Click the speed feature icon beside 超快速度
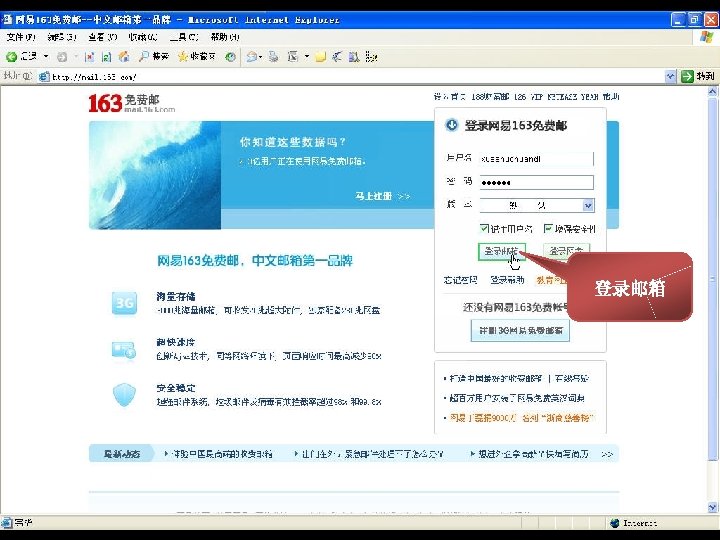Screen dimensions: 720x540 pyautogui.click(x=124, y=350)
